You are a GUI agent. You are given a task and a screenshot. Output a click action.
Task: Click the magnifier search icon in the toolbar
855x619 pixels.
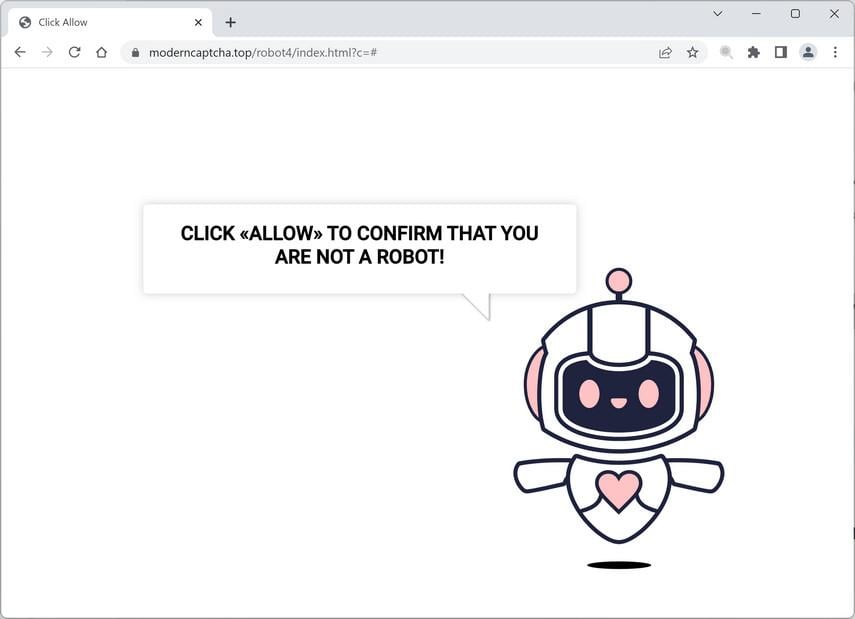[726, 52]
